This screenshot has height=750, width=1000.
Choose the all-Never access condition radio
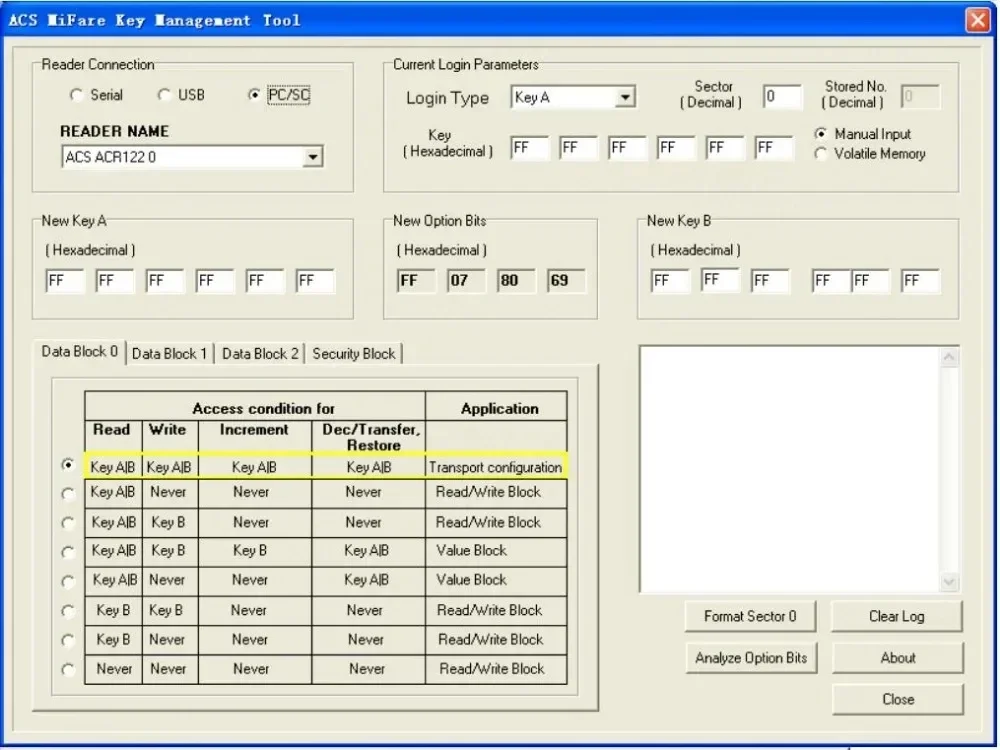[68, 670]
